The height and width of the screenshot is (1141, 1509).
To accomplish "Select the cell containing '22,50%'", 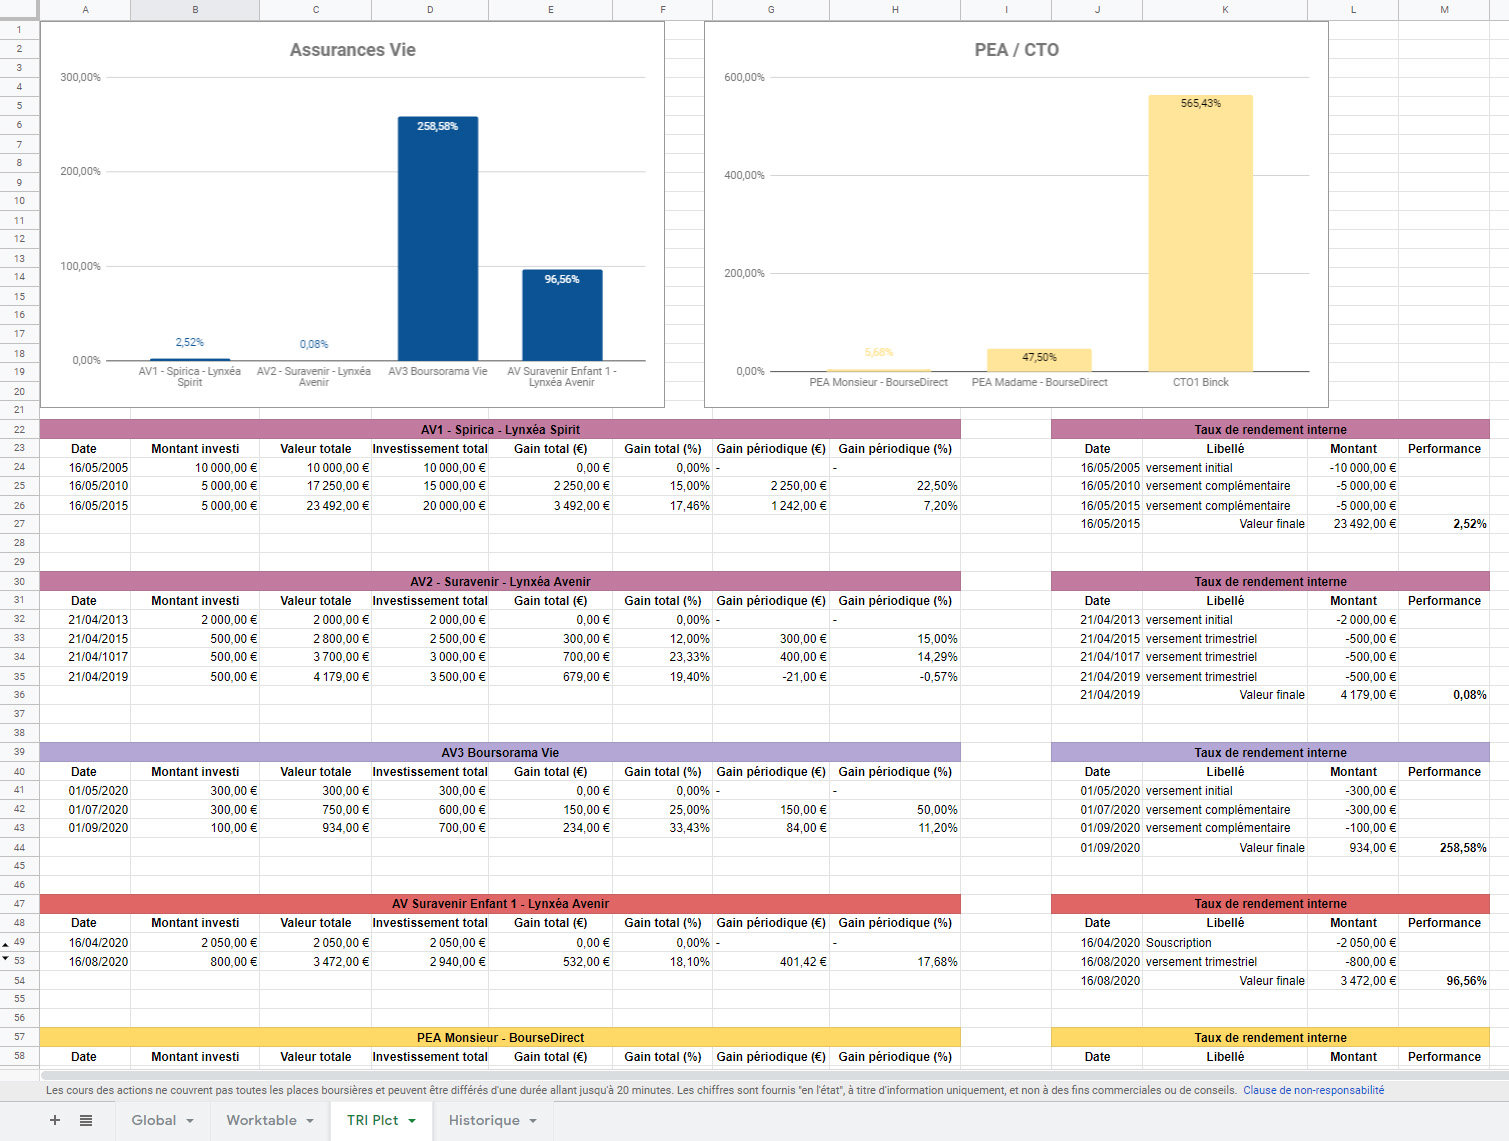I will (895, 486).
